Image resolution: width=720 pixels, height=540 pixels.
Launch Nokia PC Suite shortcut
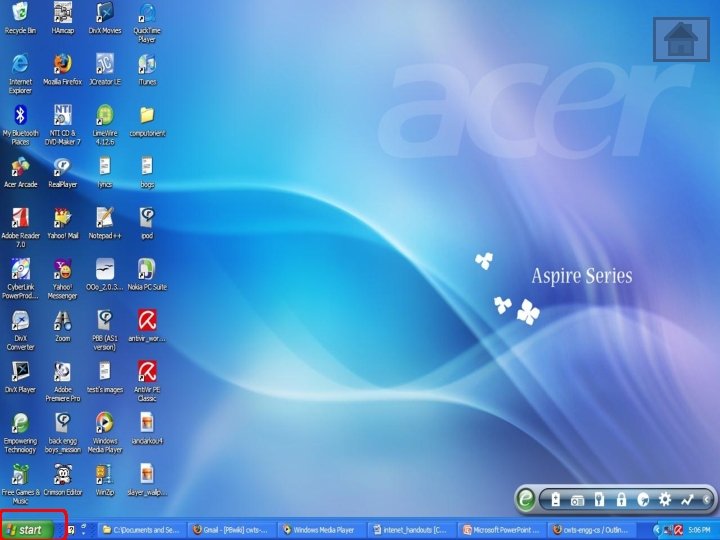(147, 269)
